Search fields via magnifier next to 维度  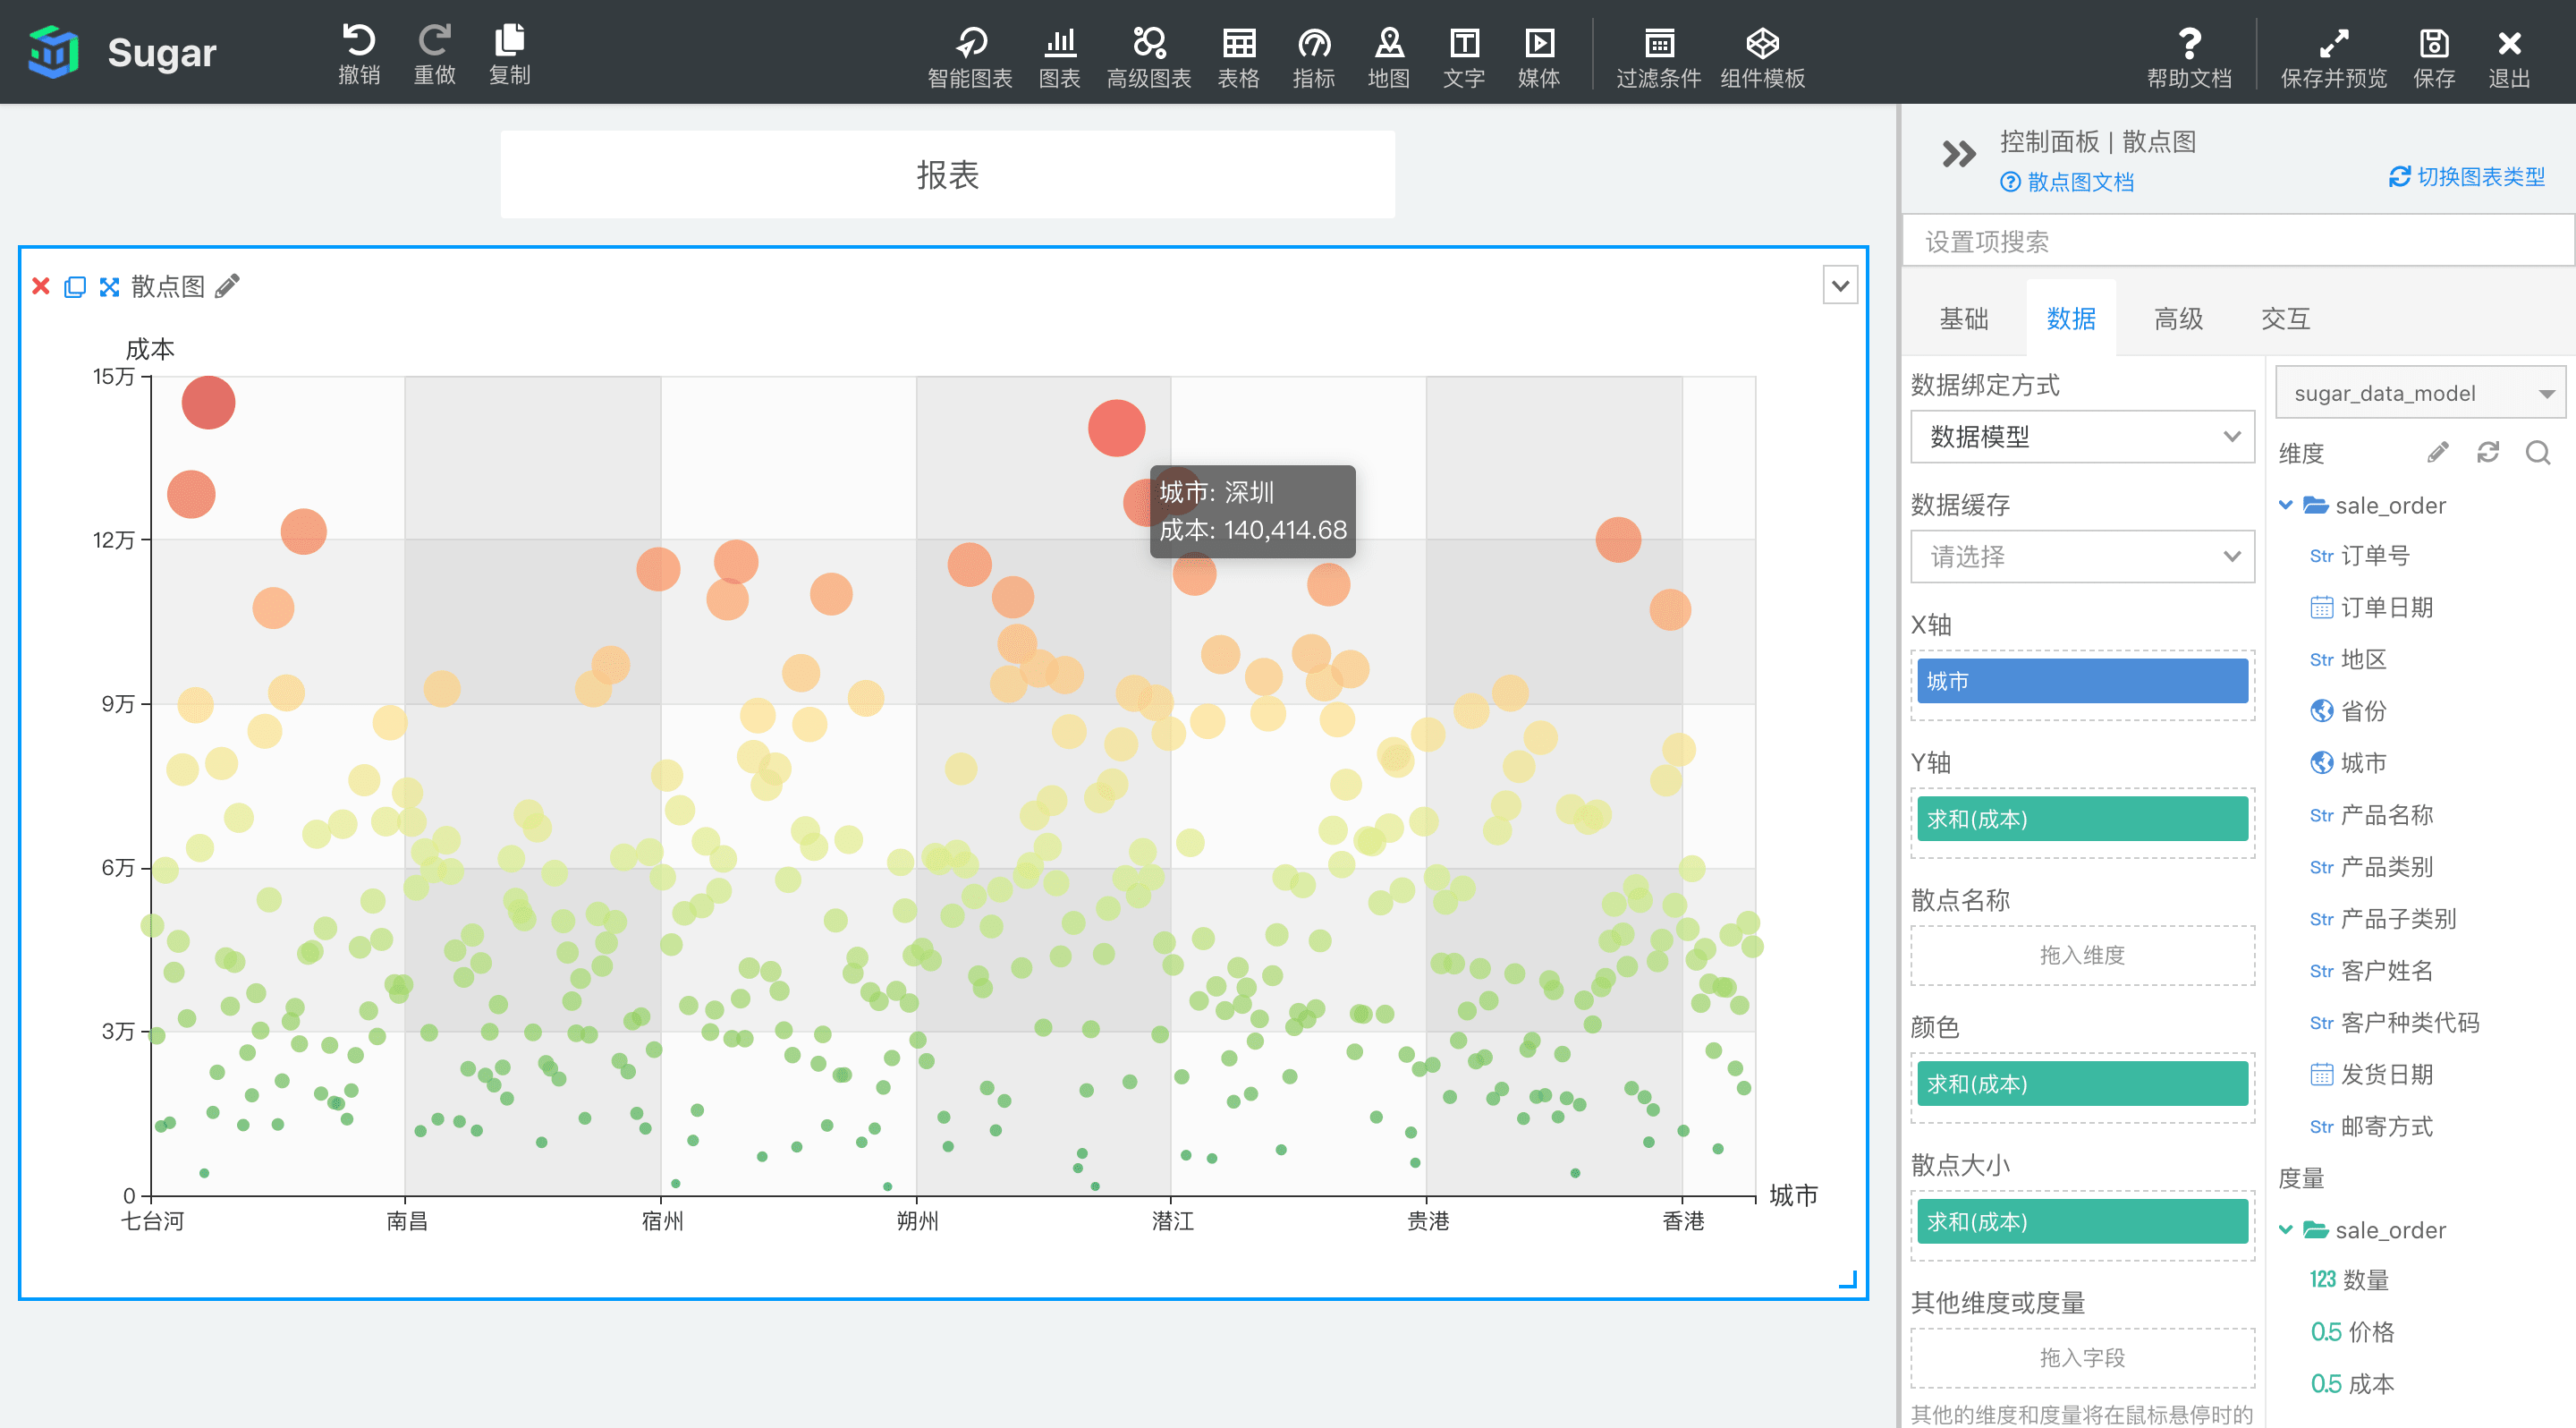click(x=2537, y=453)
